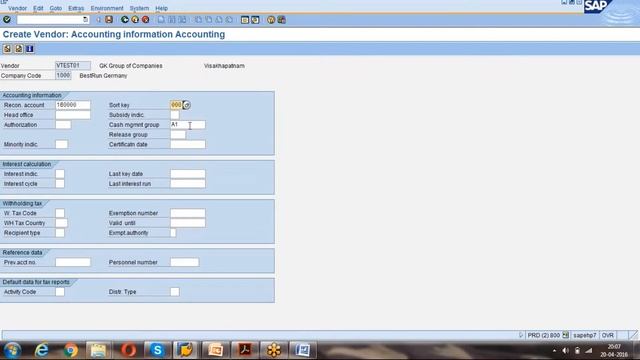Open the System menu
Screen dimensions: 640x360
tap(139, 8)
